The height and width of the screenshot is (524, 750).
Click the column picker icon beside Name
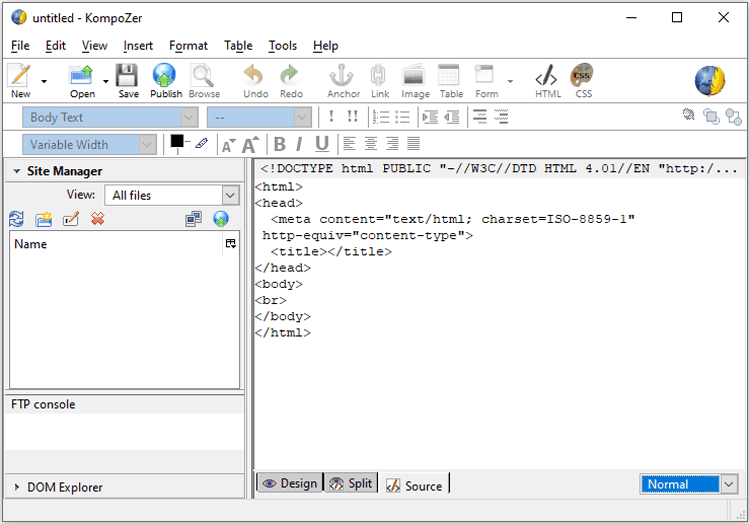point(231,244)
